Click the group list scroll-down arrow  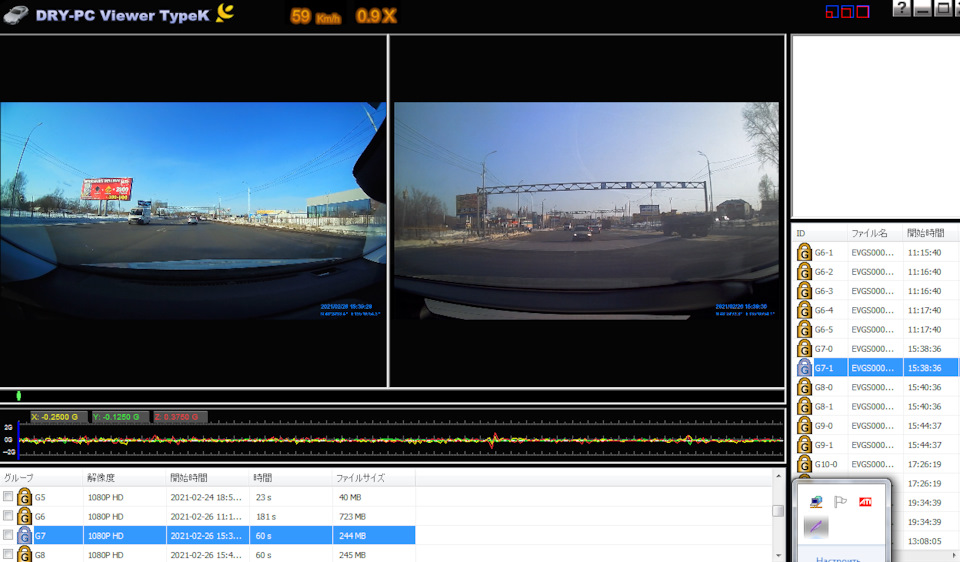coord(778,555)
